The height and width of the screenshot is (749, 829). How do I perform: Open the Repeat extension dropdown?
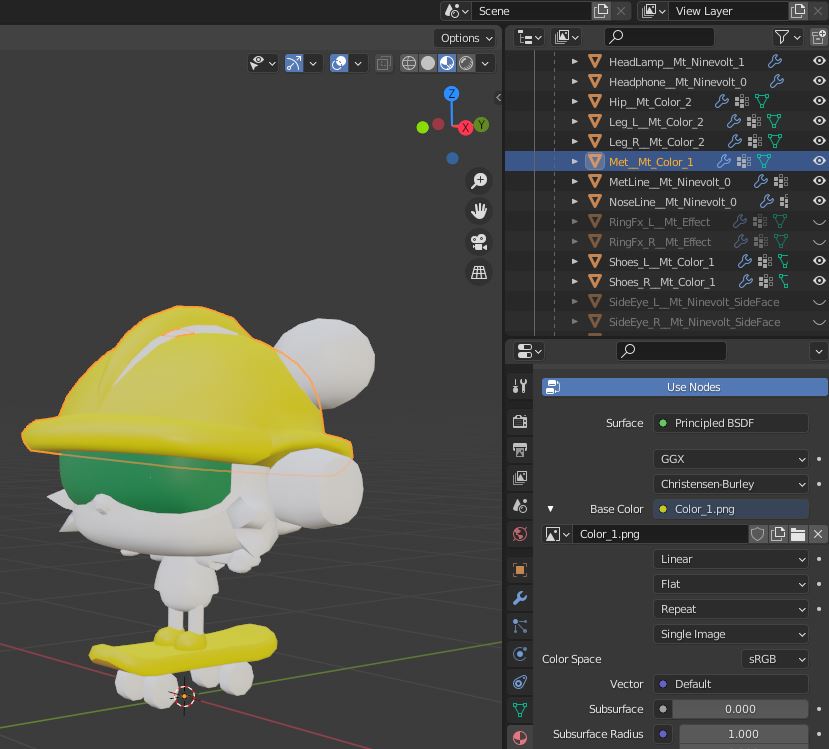point(731,609)
